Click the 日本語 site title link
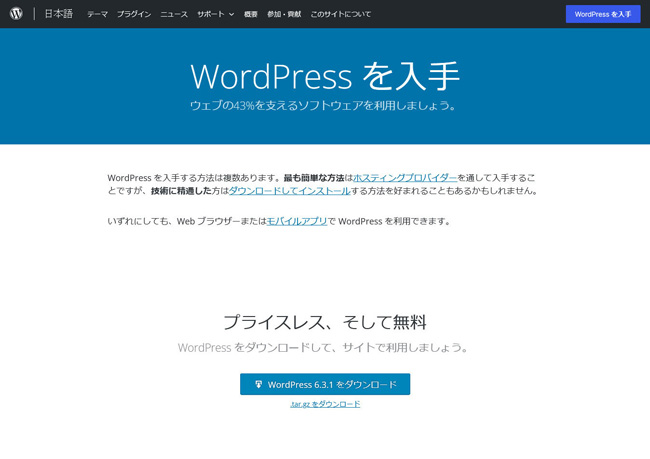The image size is (650, 459). coord(58,14)
